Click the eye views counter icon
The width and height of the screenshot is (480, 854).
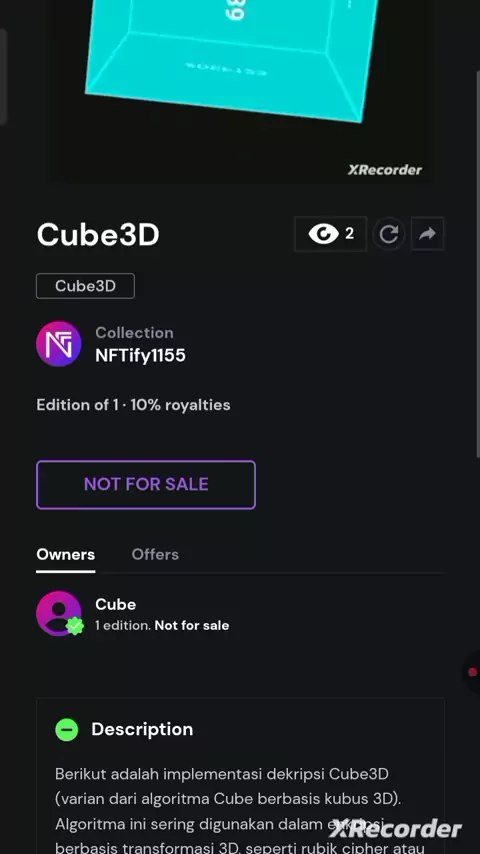click(324, 234)
